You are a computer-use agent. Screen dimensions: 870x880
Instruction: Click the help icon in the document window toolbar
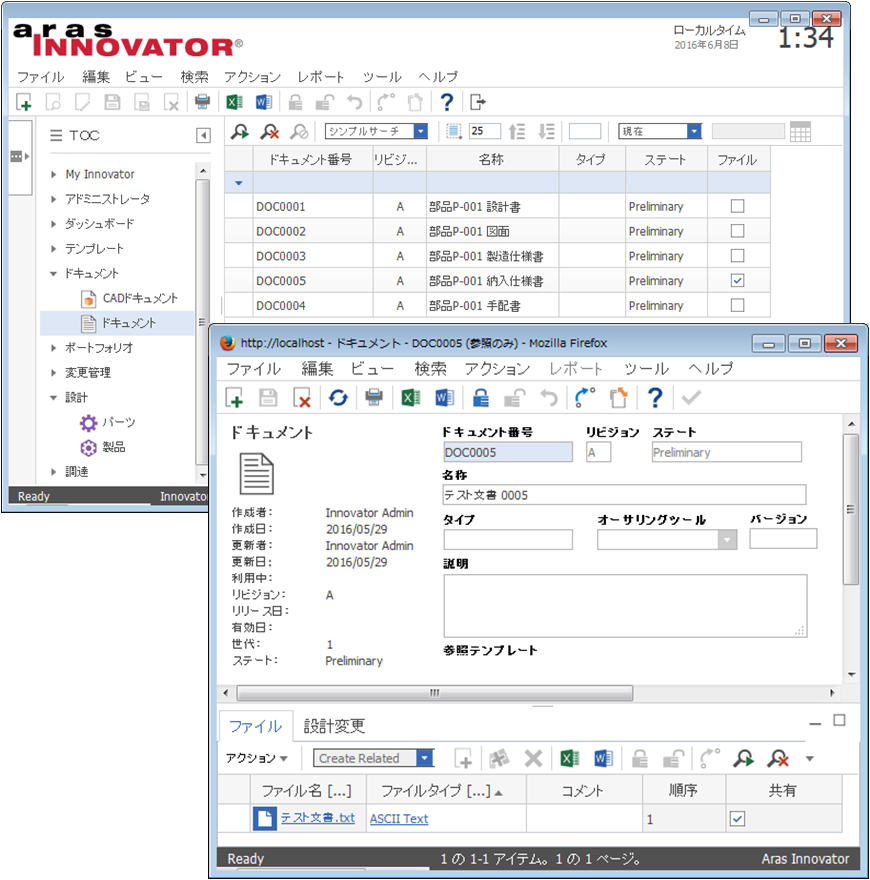pos(654,398)
